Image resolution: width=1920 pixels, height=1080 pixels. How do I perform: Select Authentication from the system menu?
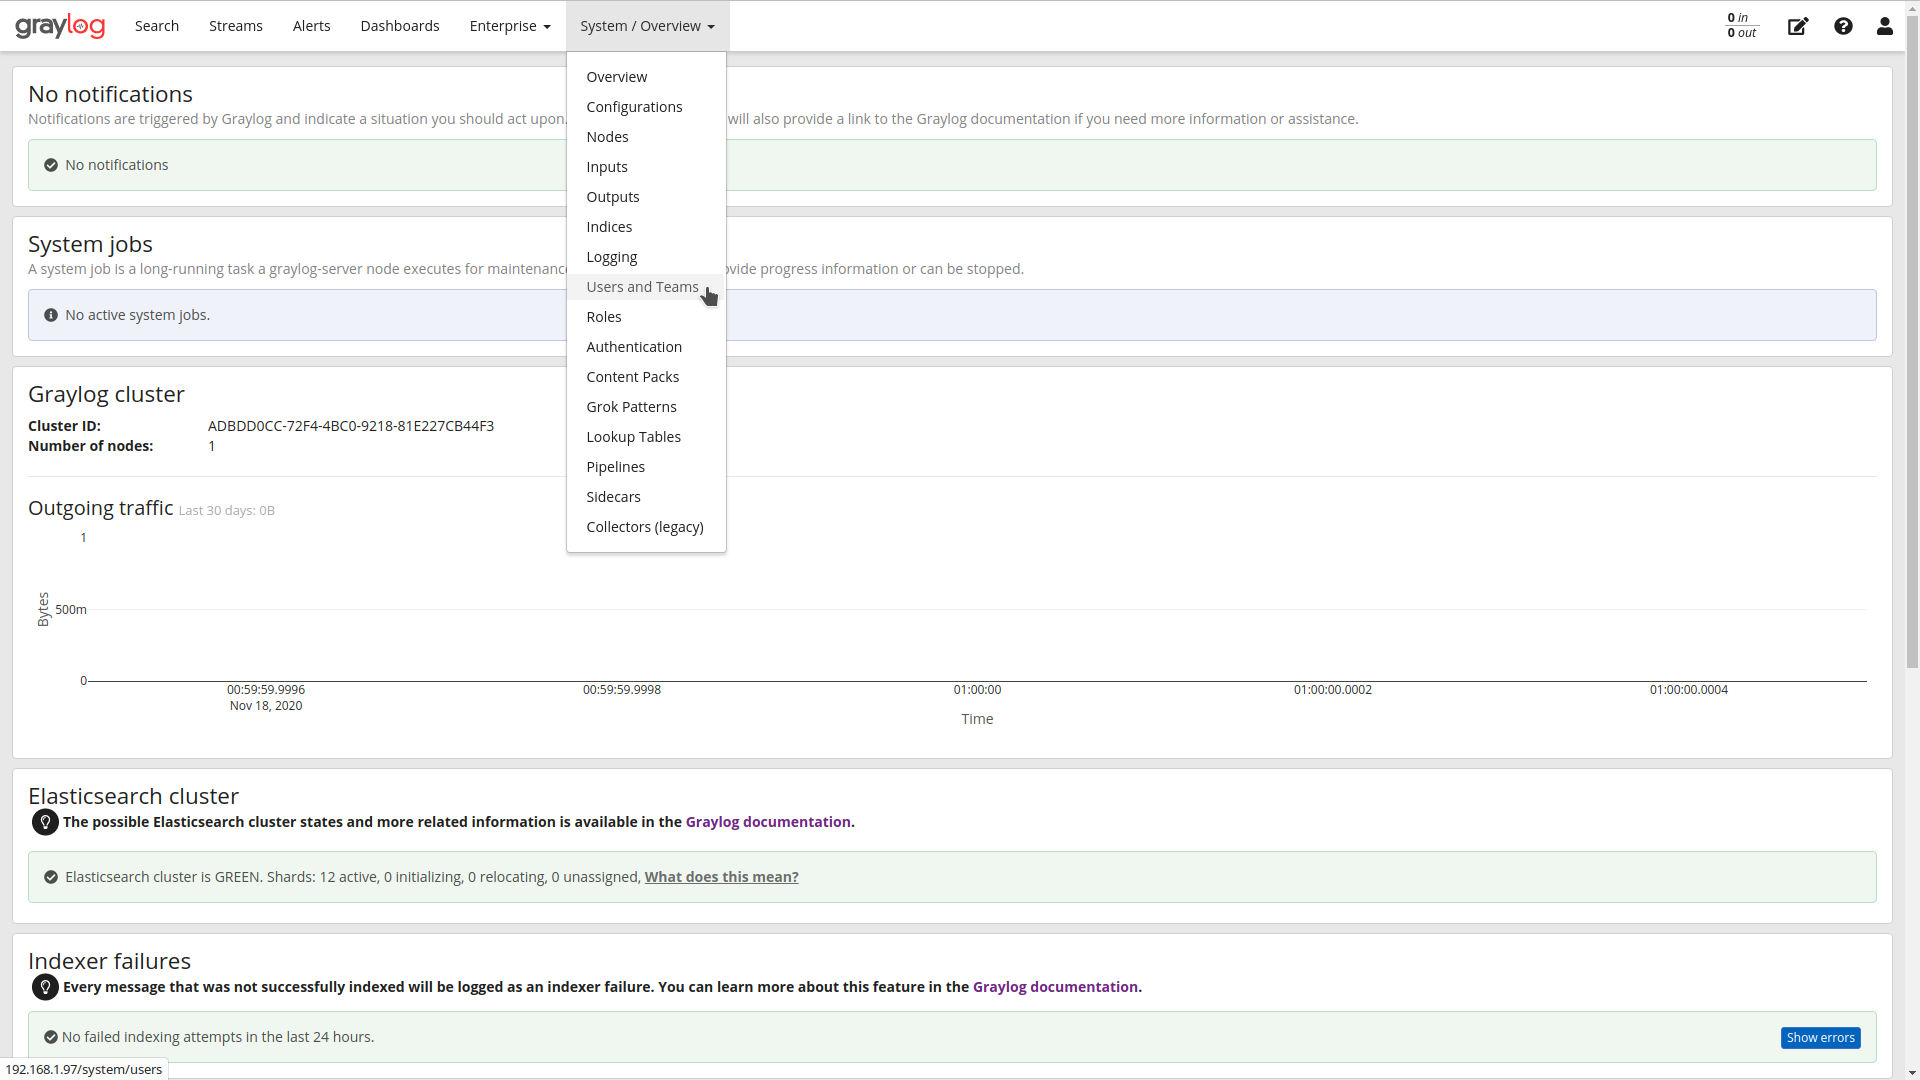coord(634,347)
